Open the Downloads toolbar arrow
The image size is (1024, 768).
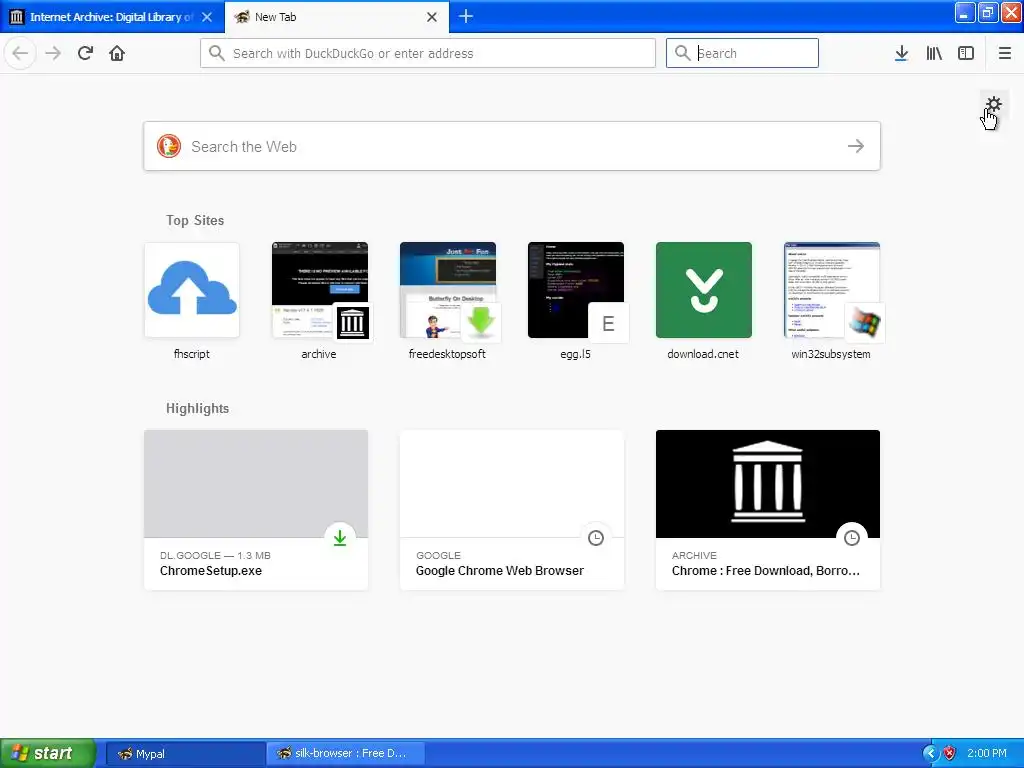(901, 53)
